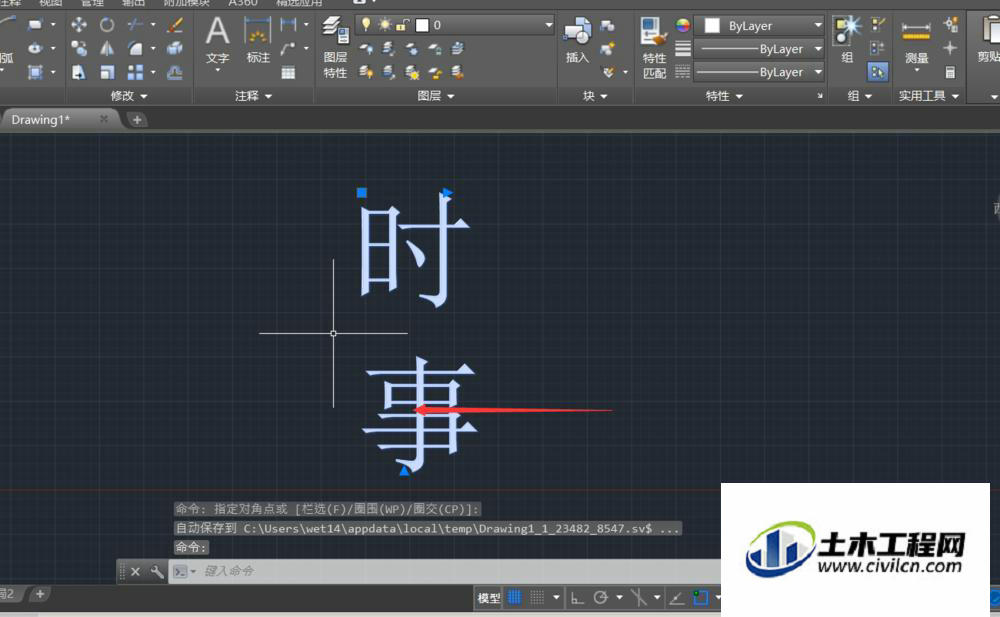The height and width of the screenshot is (617, 1000).
Task: Open the layer dropdown list showing 0
Action: click(x=454, y=25)
